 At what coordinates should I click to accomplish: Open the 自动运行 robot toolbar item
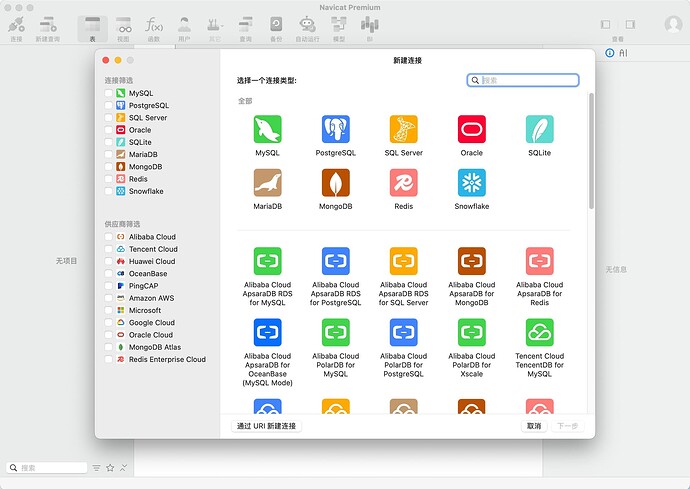(x=307, y=29)
